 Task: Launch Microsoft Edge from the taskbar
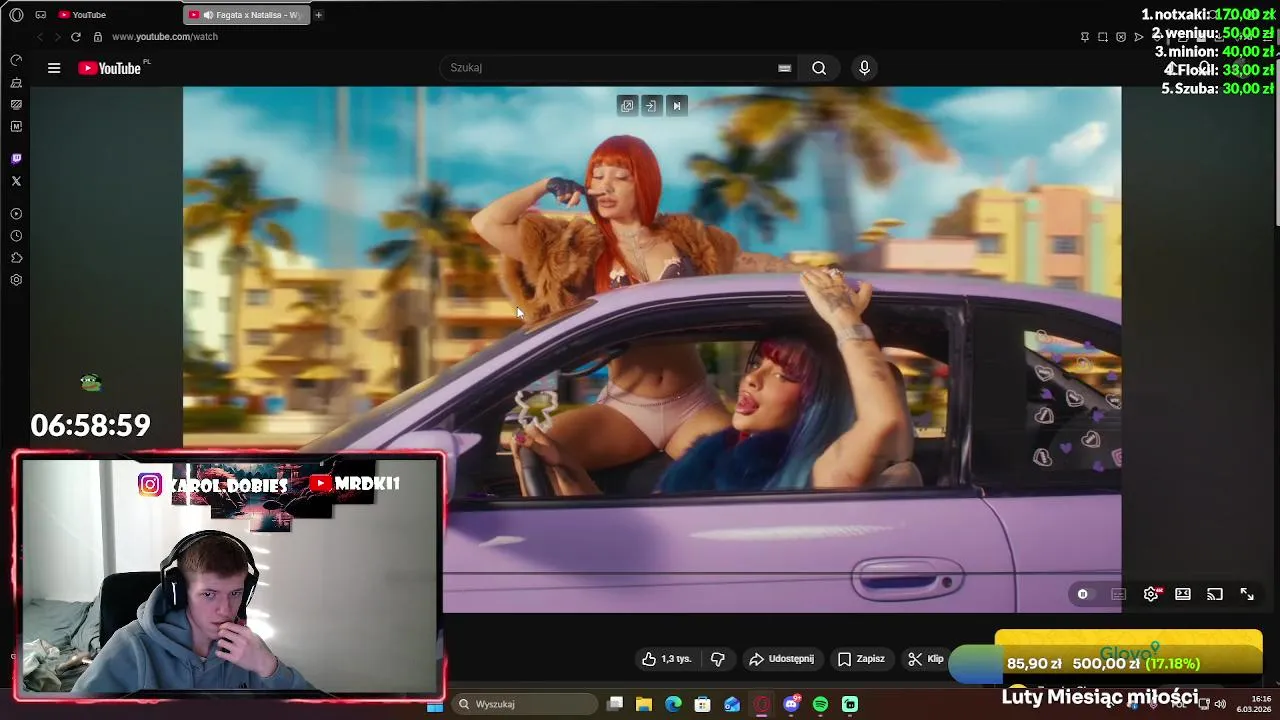pyautogui.click(x=673, y=705)
